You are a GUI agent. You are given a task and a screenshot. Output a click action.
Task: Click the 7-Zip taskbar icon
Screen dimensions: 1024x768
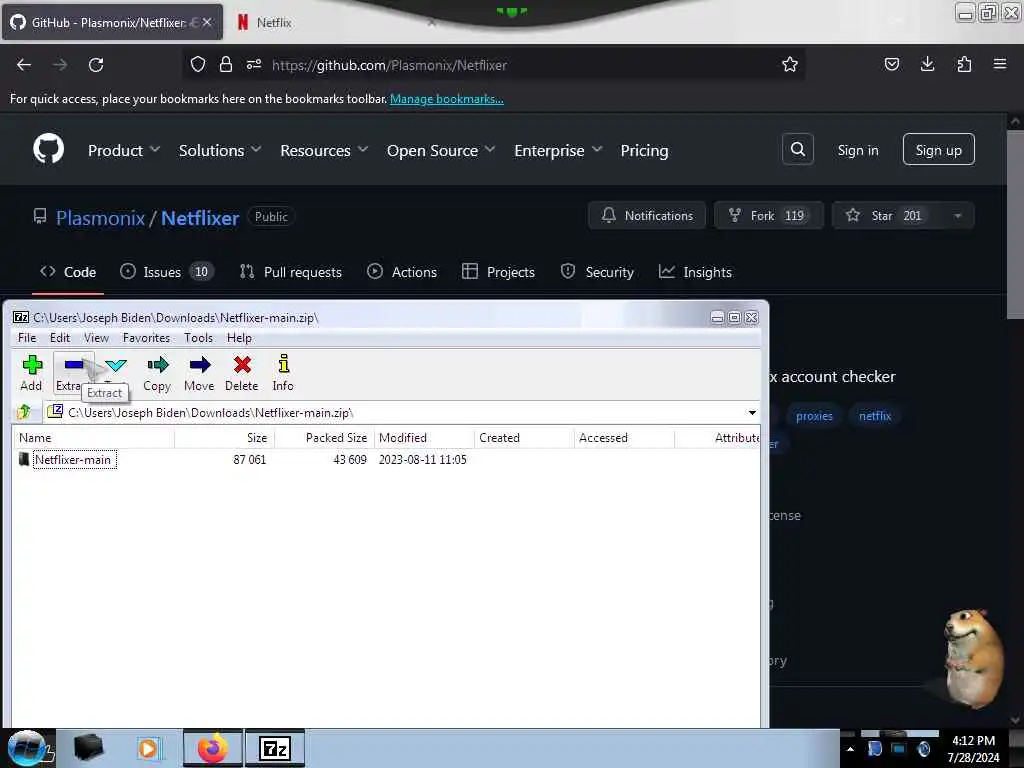click(275, 748)
